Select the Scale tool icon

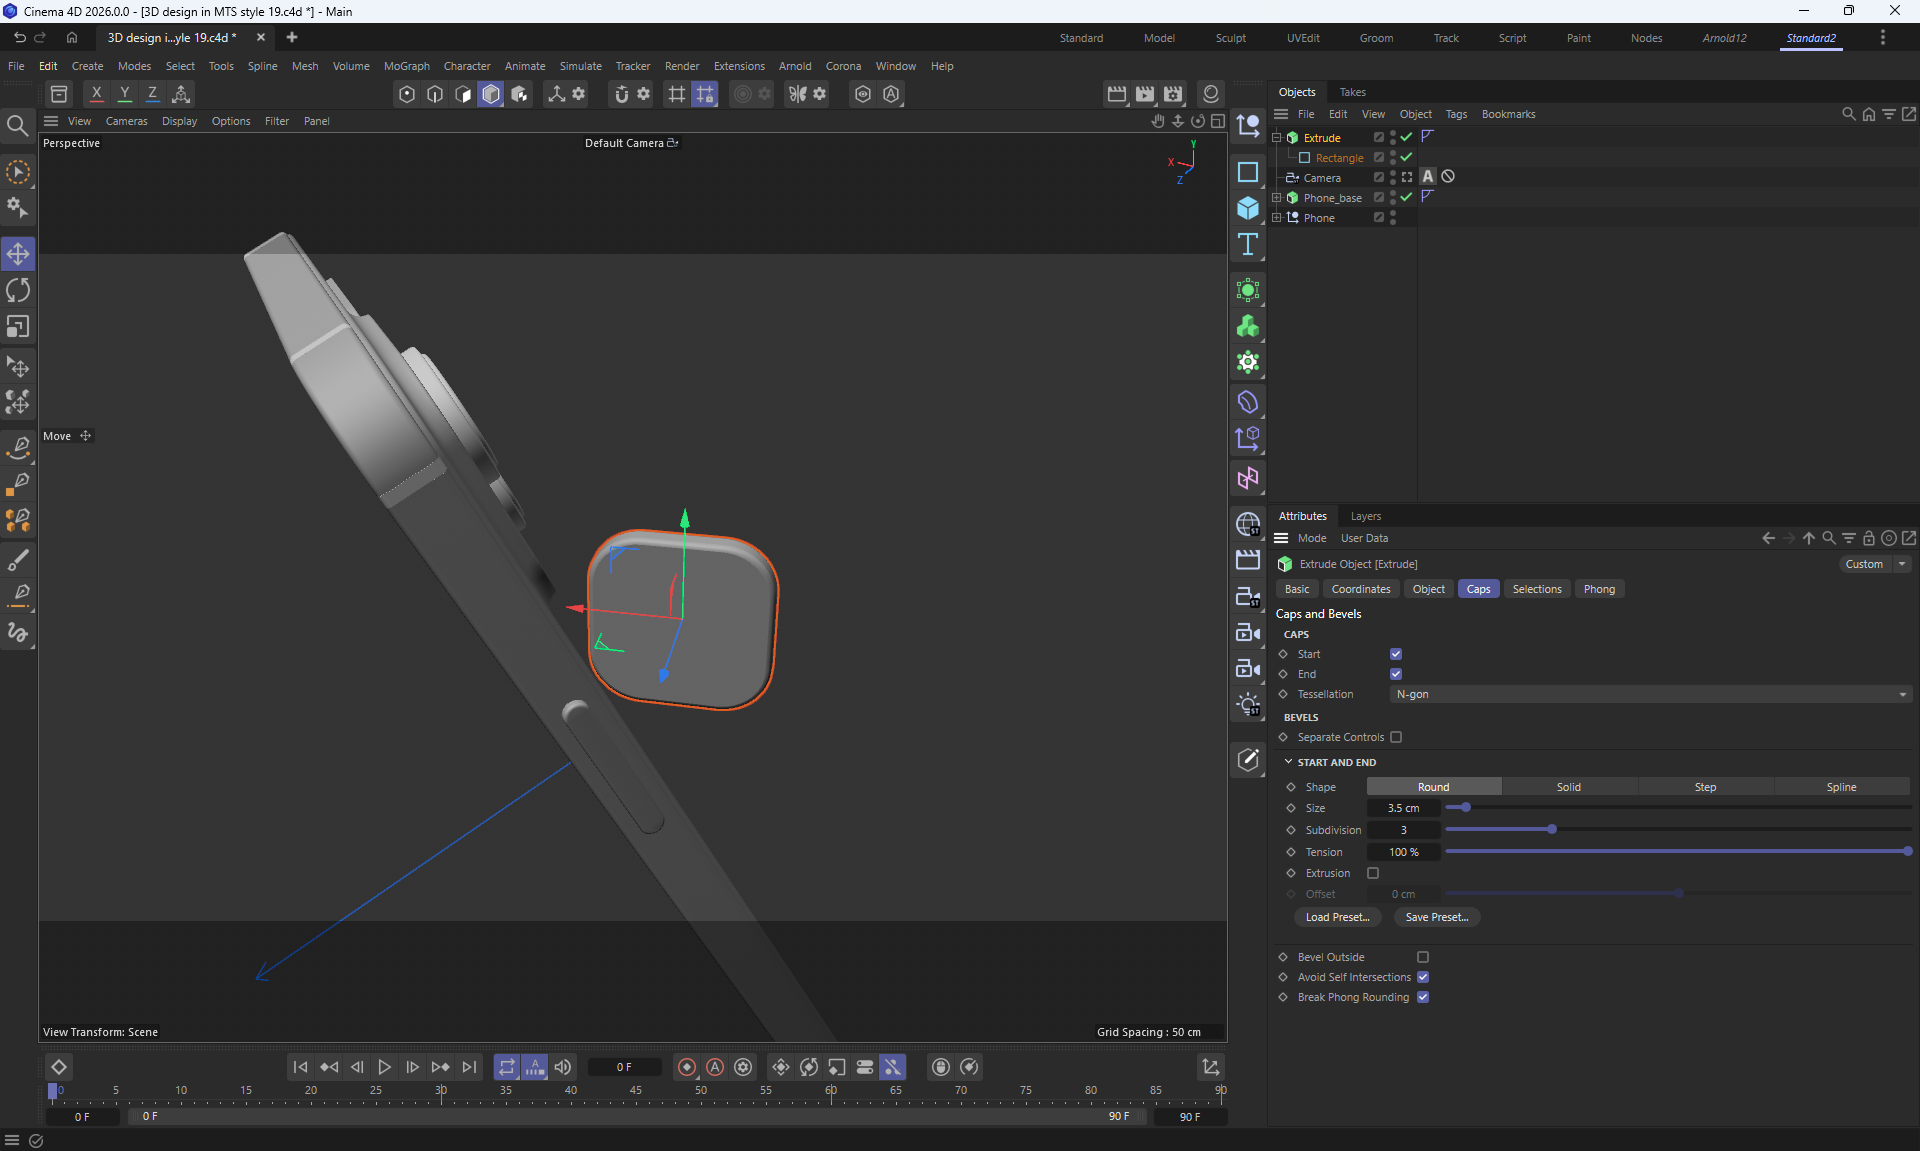coord(18,327)
